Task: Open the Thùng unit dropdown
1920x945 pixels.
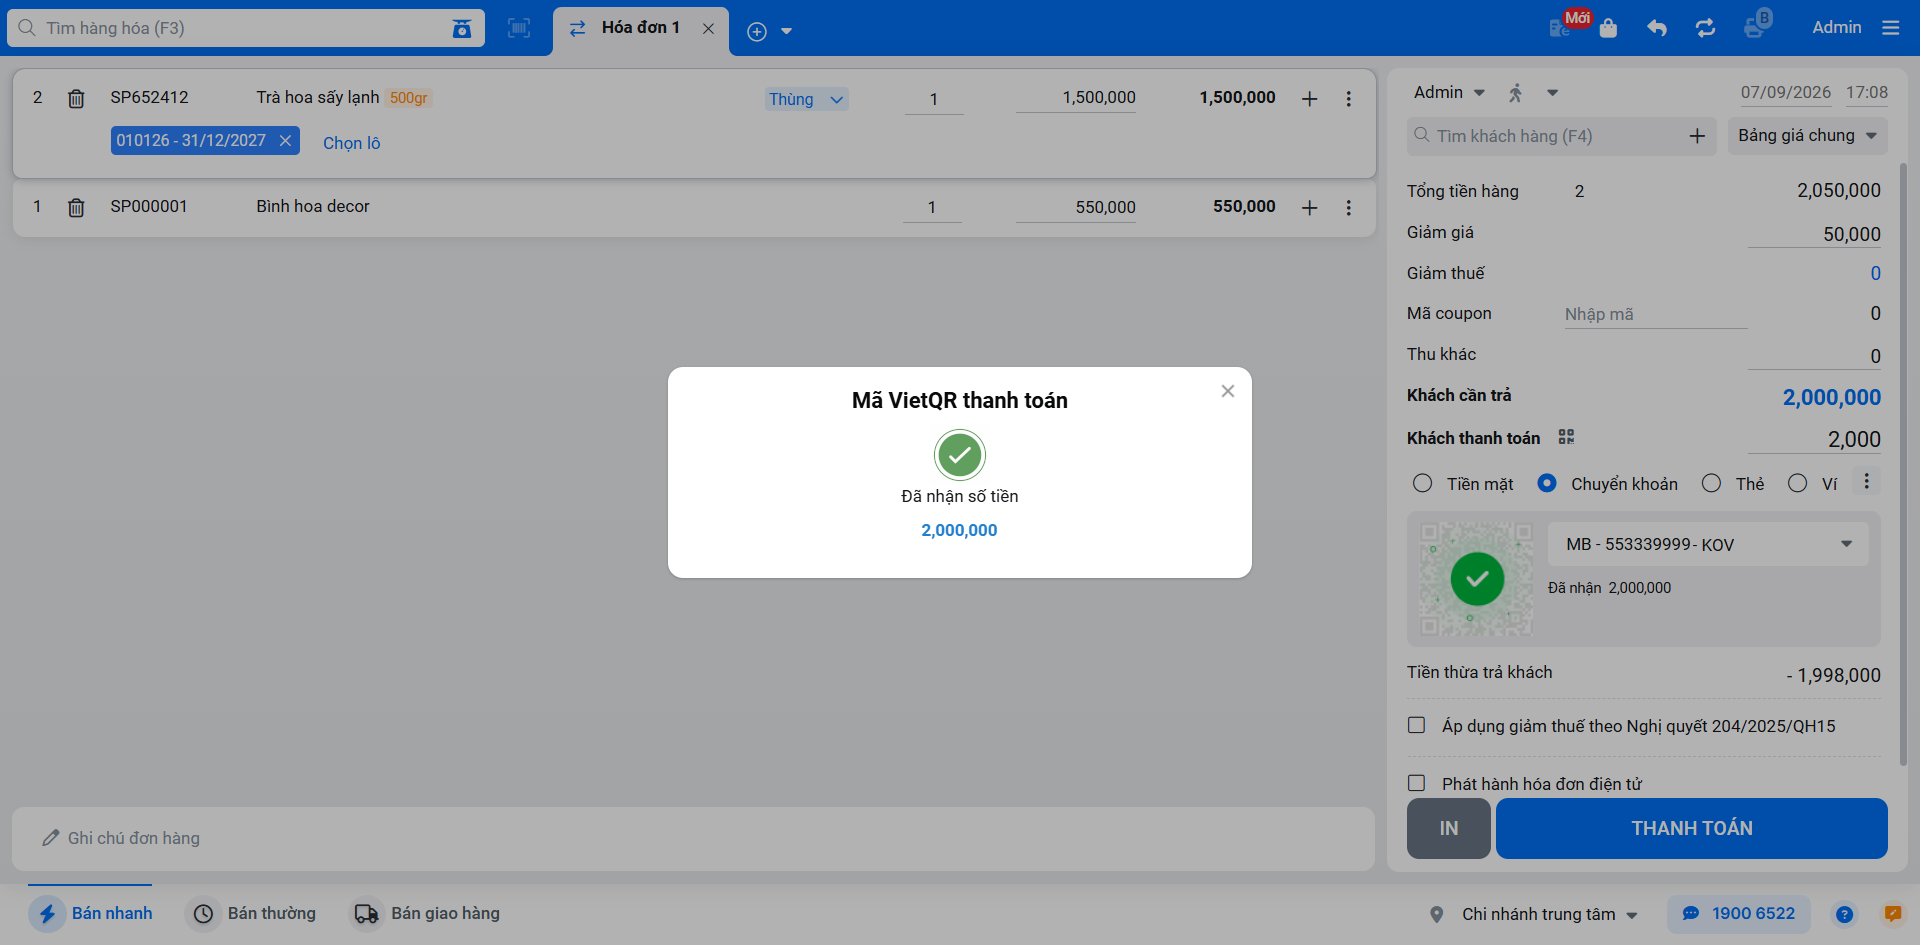Action: (806, 99)
